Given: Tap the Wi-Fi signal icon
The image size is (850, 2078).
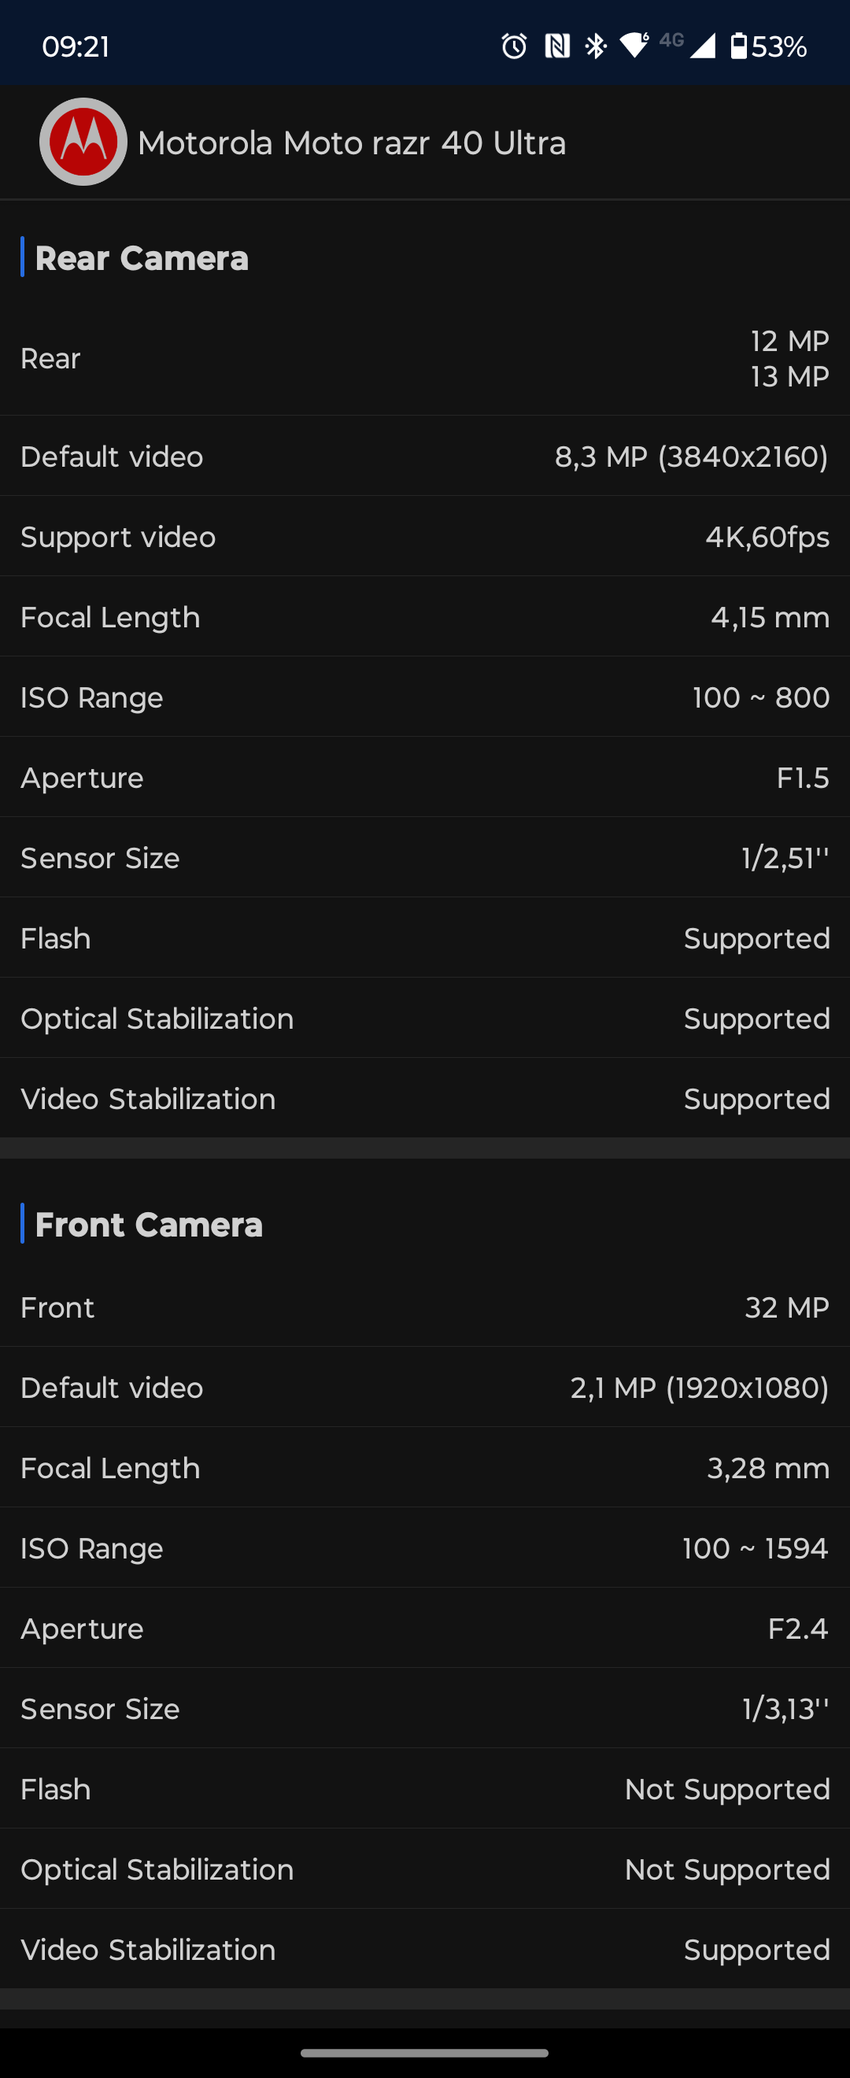Looking at the screenshot, I should 634,46.
